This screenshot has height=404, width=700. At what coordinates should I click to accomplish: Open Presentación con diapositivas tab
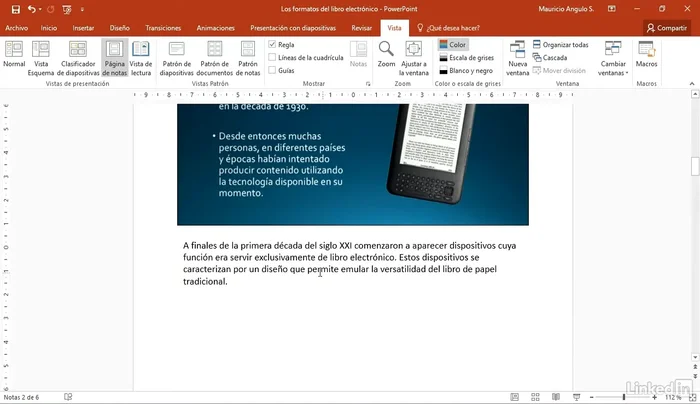pyautogui.click(x=293, y=28)
